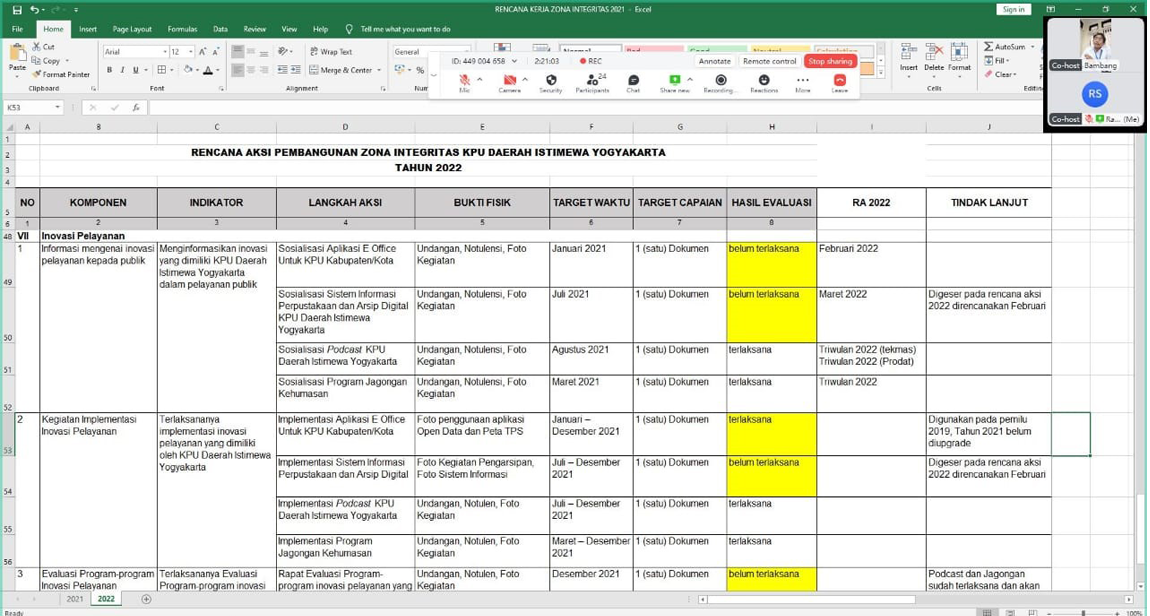Click the Remote control button
Screen dimensions: 1150x616
coord(769,61)
